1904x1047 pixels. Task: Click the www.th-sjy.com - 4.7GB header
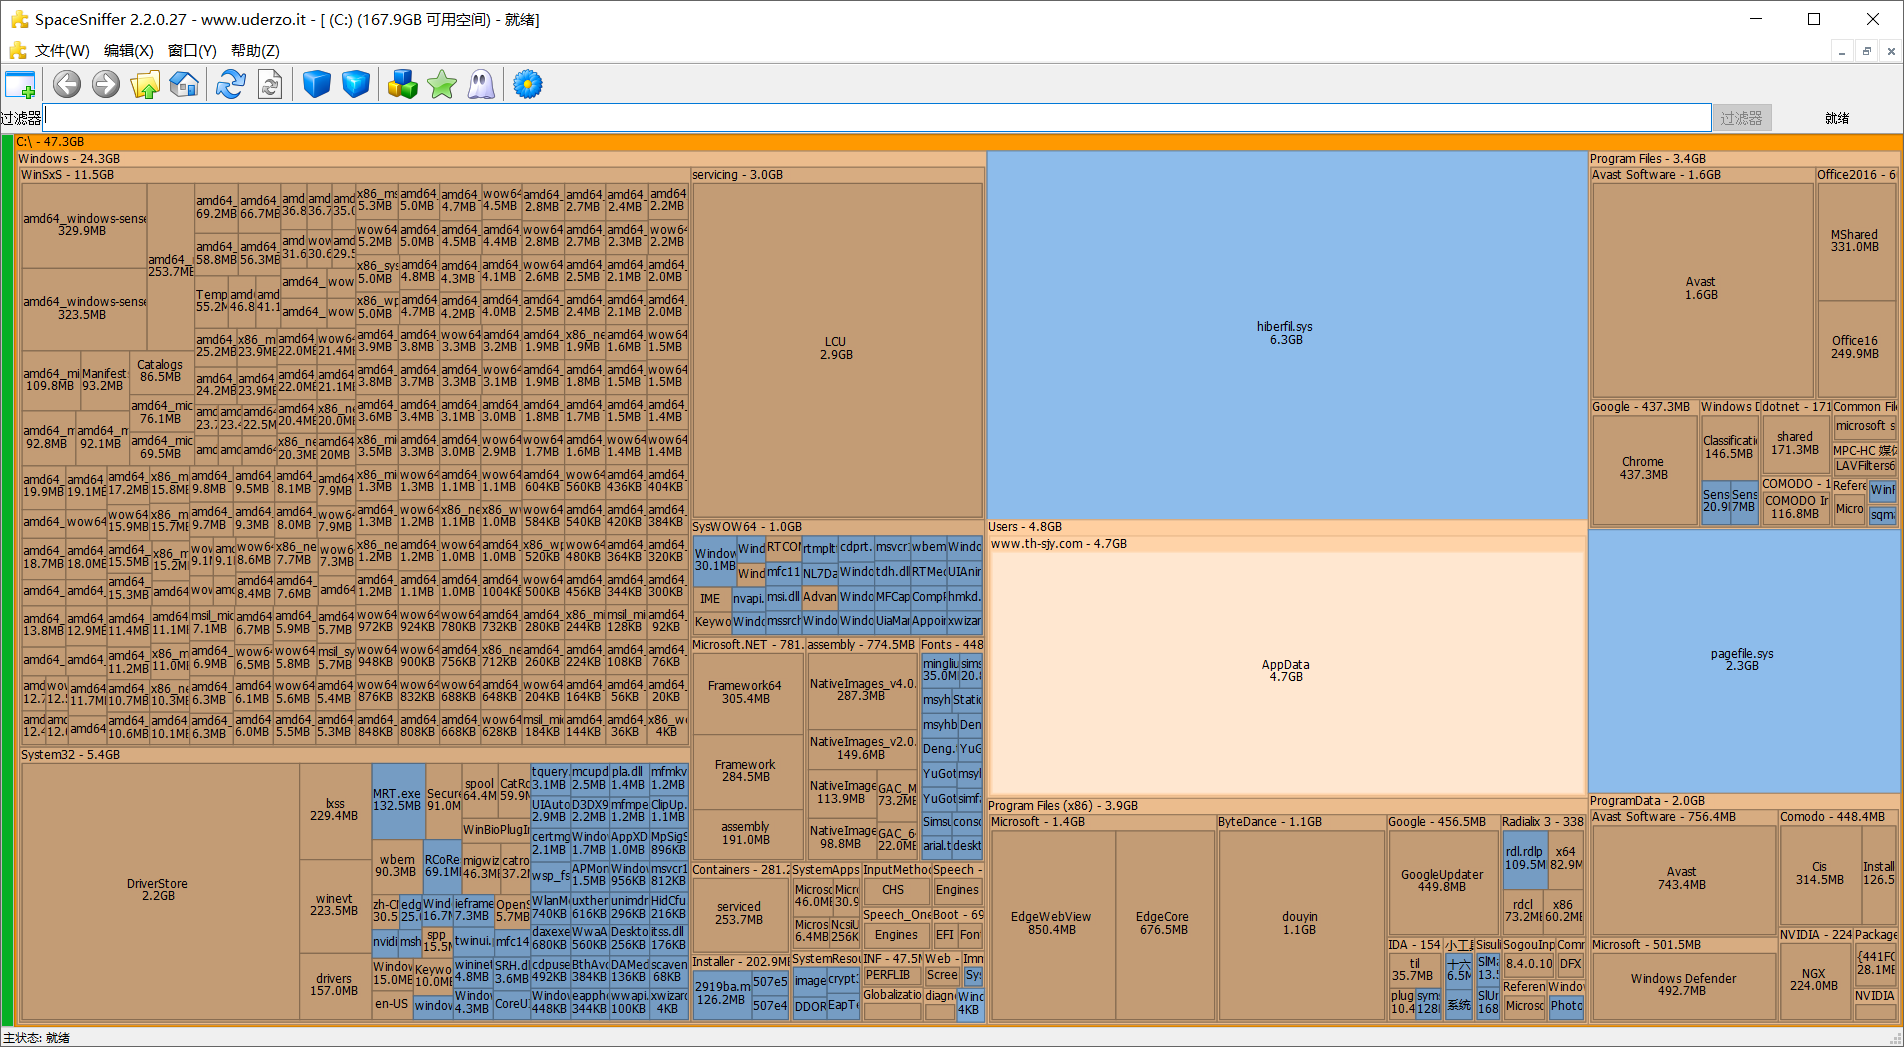coord(1287,544)
